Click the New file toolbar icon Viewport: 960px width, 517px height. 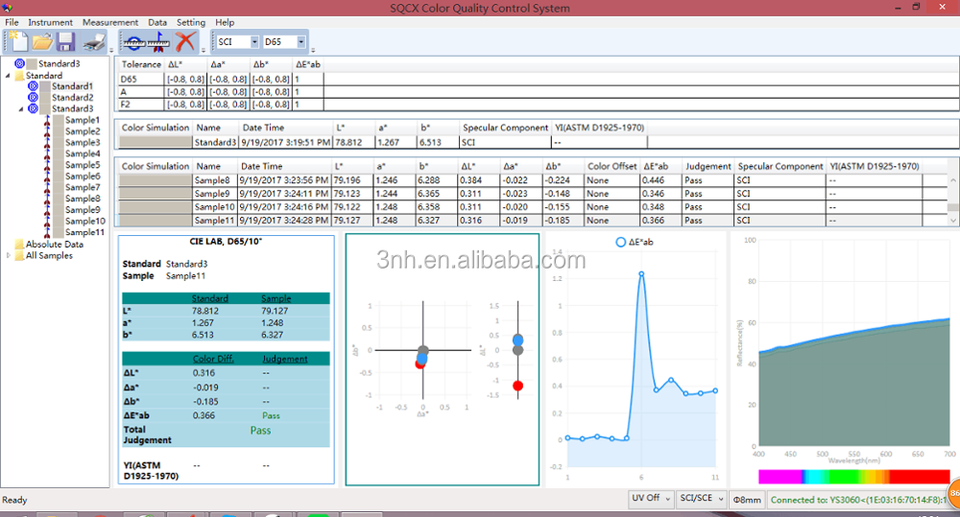coord(17,42)
